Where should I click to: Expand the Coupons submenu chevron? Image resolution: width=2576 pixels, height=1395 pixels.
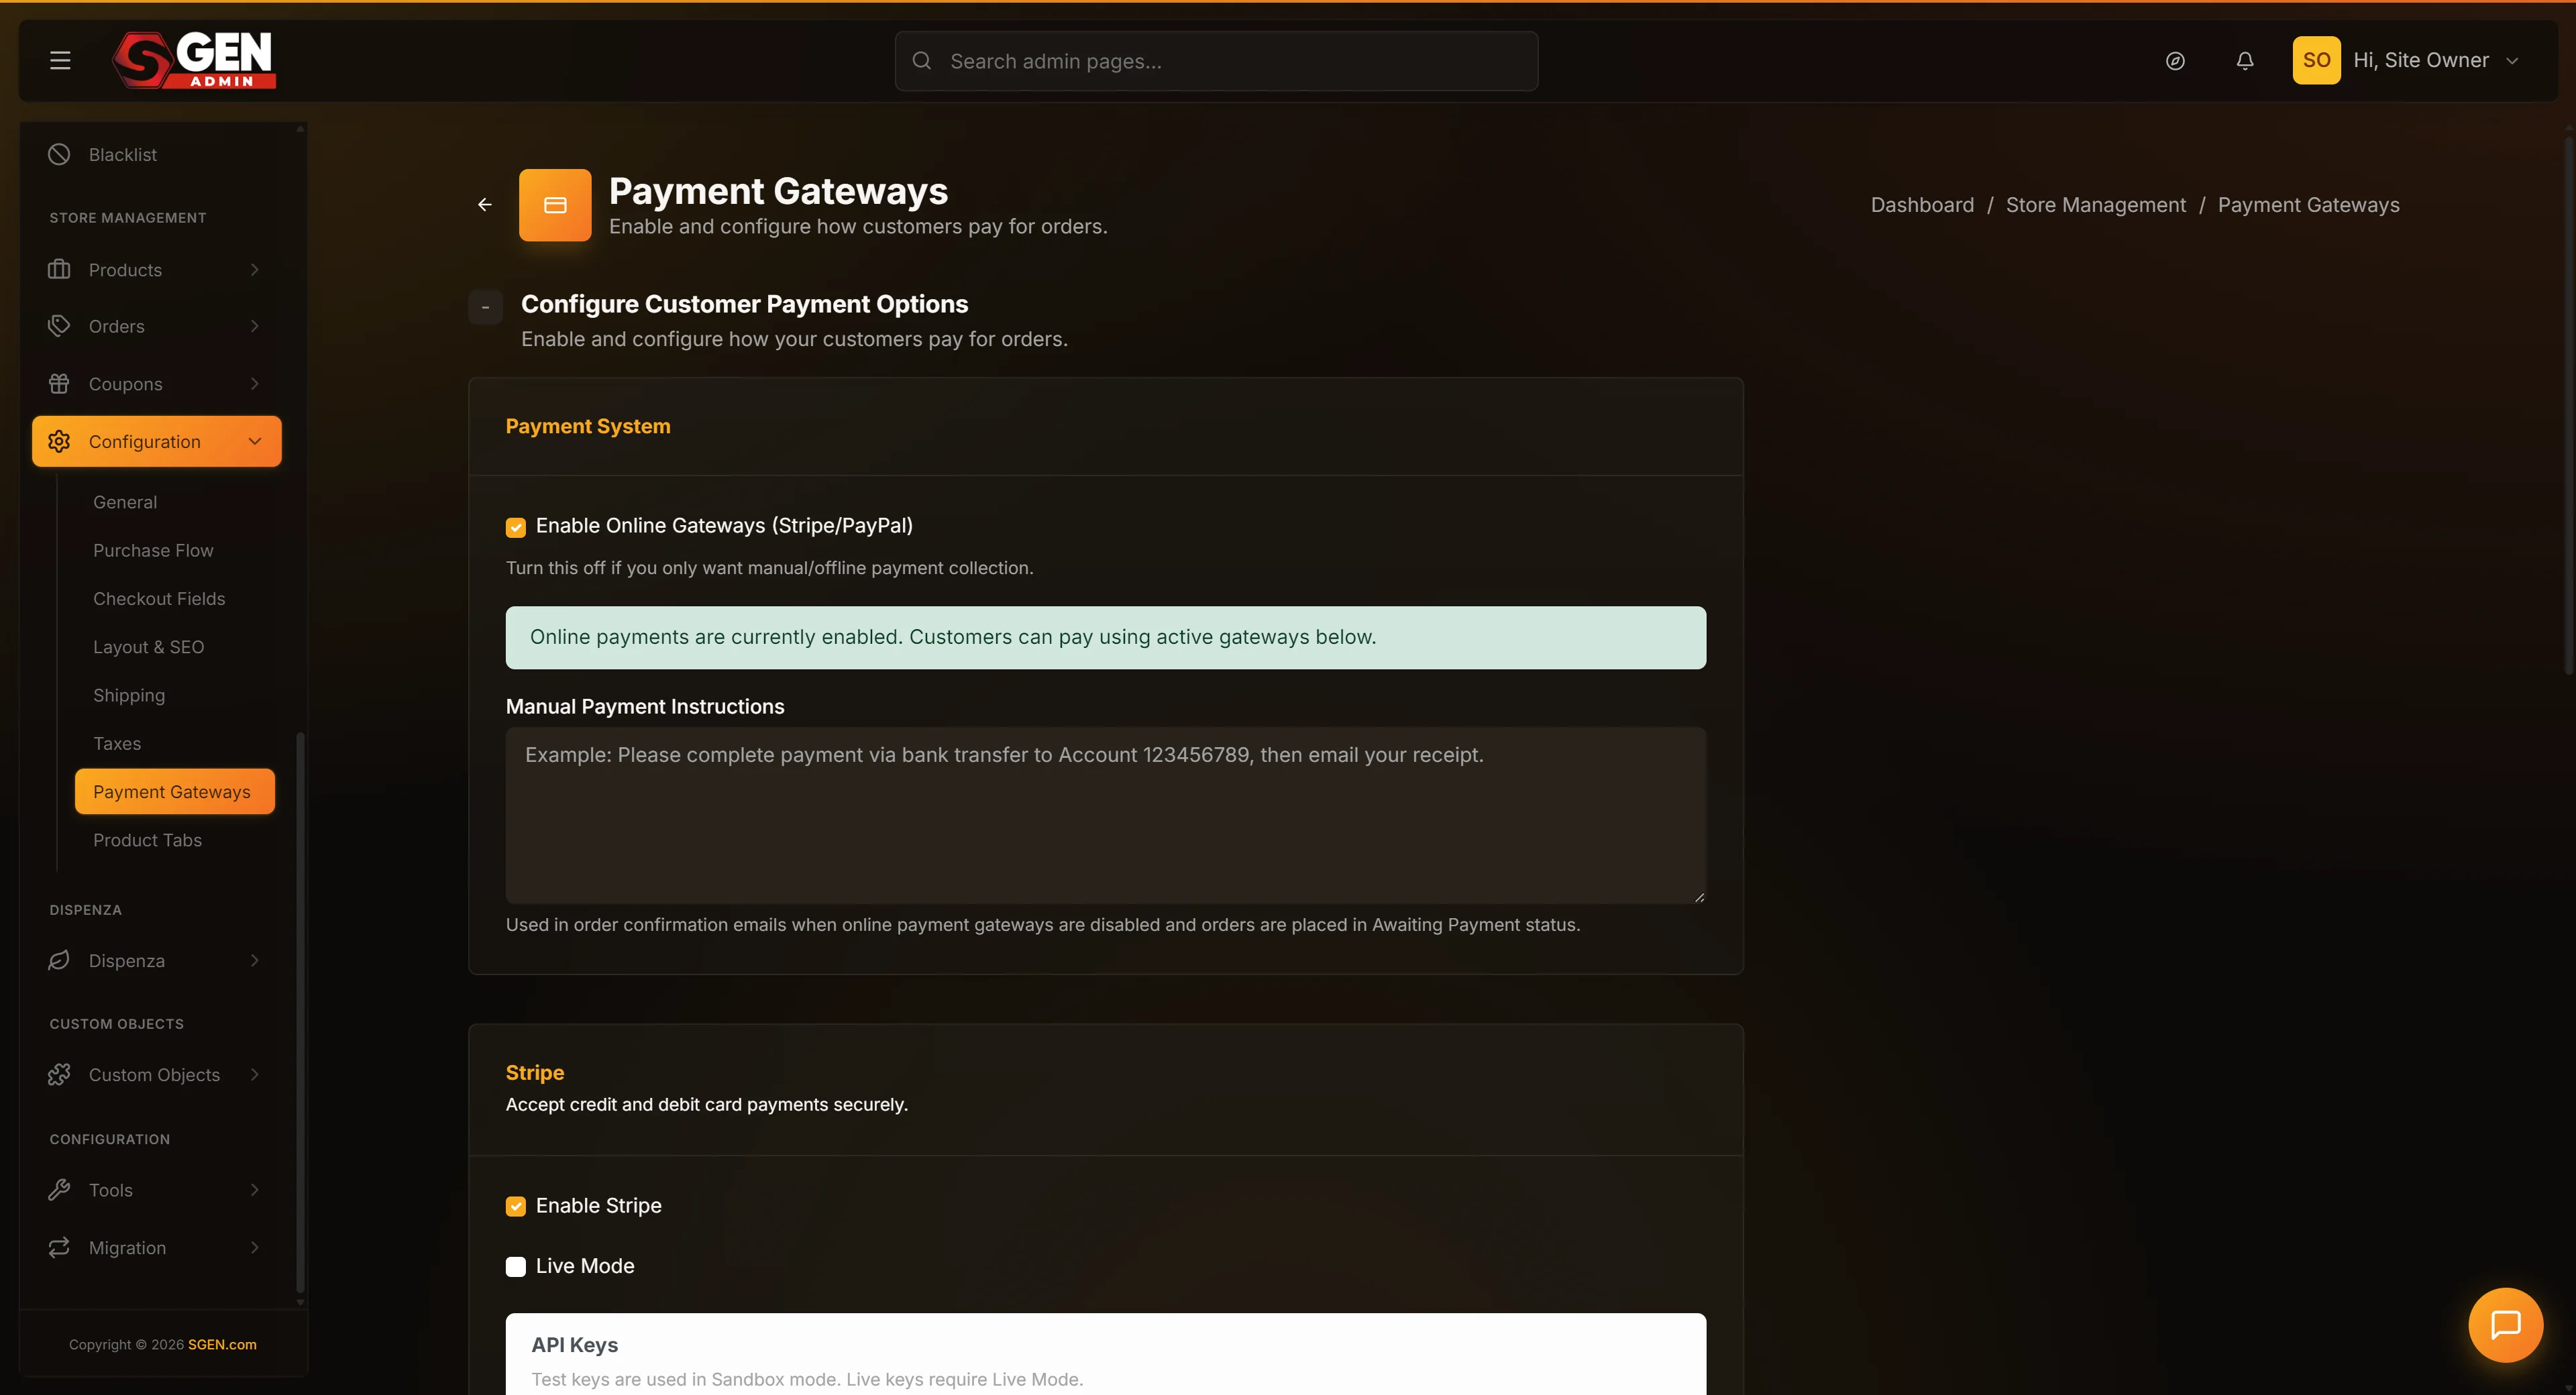(255, 384)
